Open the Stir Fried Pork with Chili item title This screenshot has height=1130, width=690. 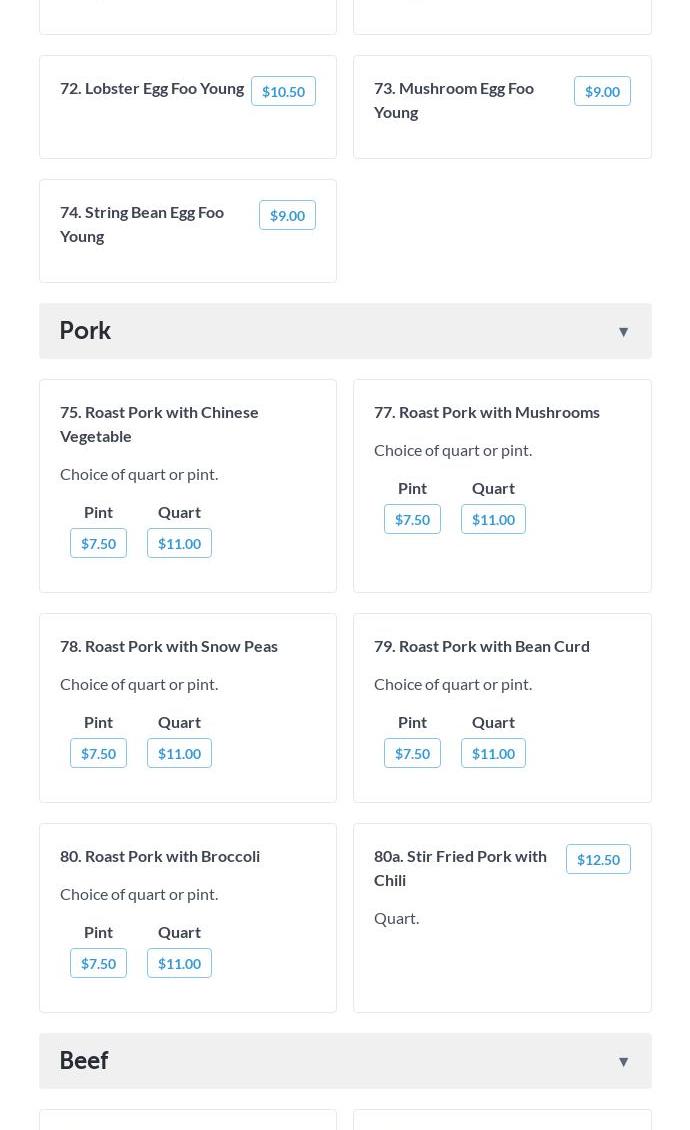[460, 868]
